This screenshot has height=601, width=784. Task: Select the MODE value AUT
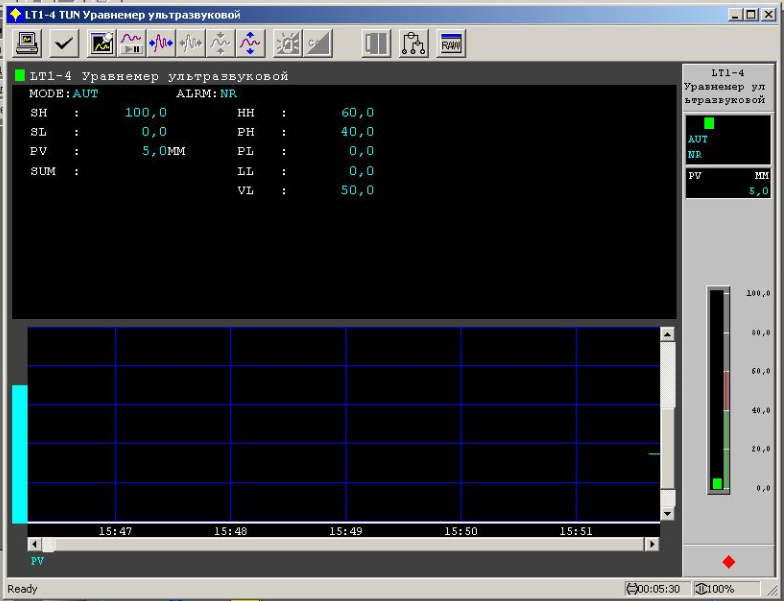click(x=85, y=93)
